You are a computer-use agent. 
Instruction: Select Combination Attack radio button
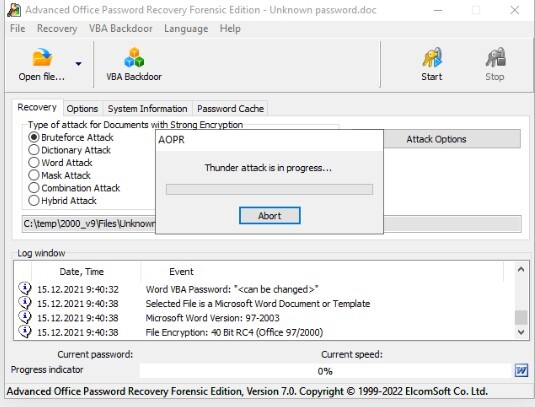[34, 188]
